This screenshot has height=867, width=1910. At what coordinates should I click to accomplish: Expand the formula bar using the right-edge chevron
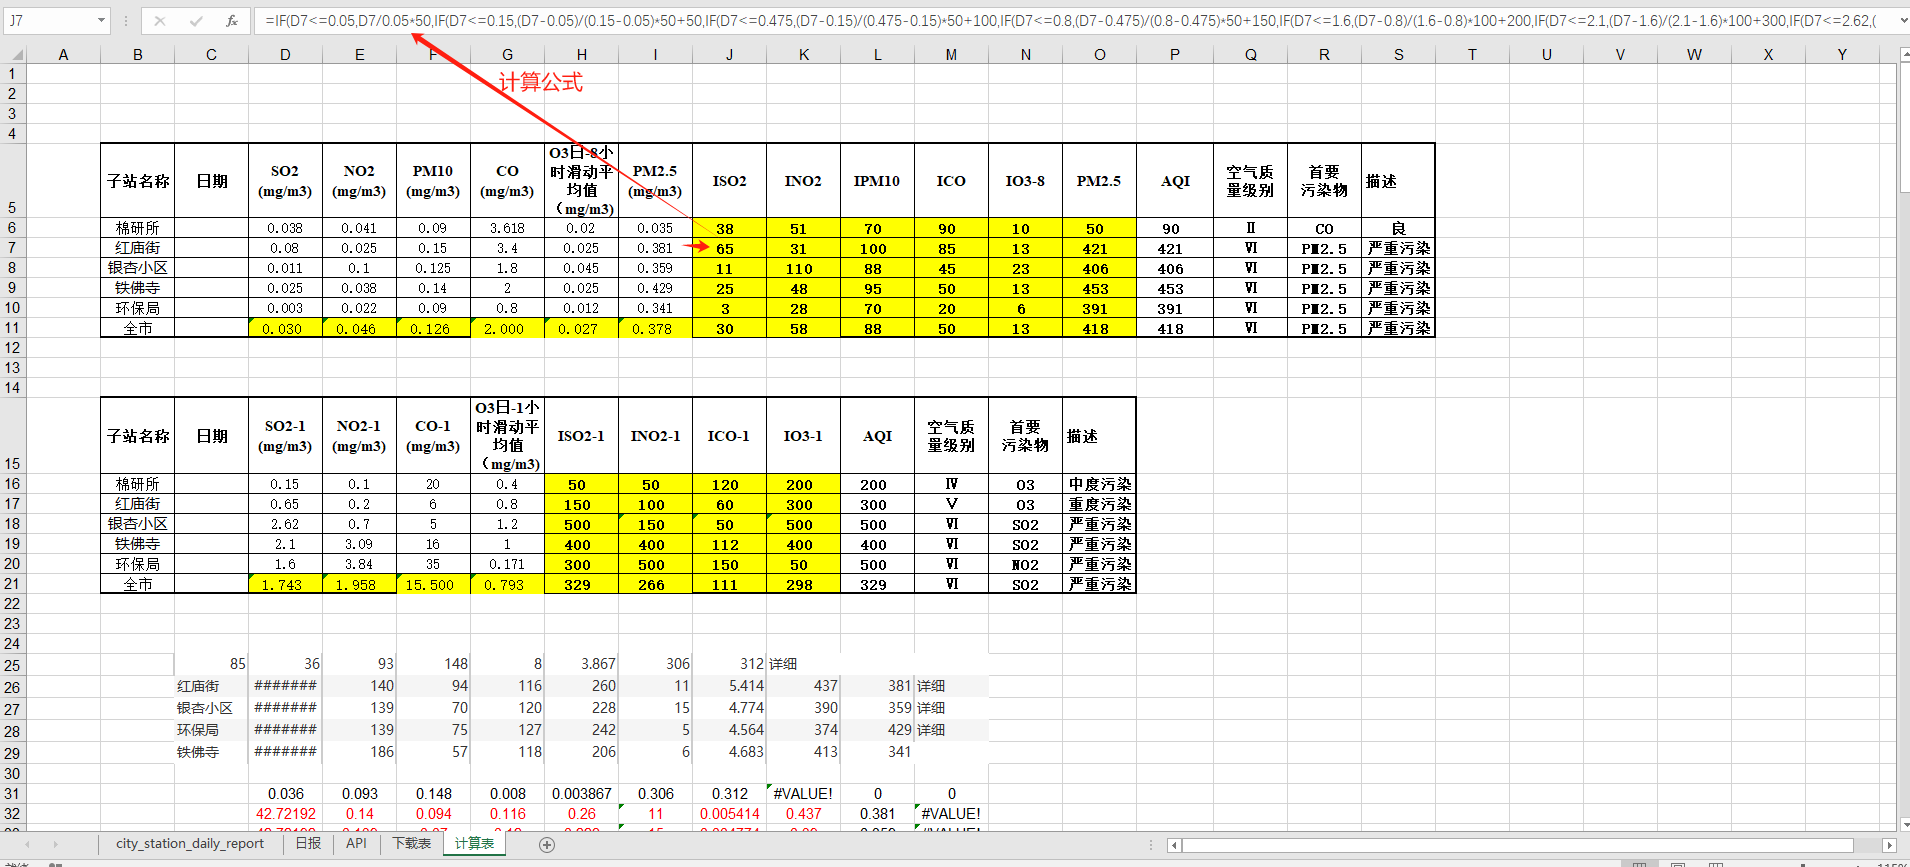1901,20
